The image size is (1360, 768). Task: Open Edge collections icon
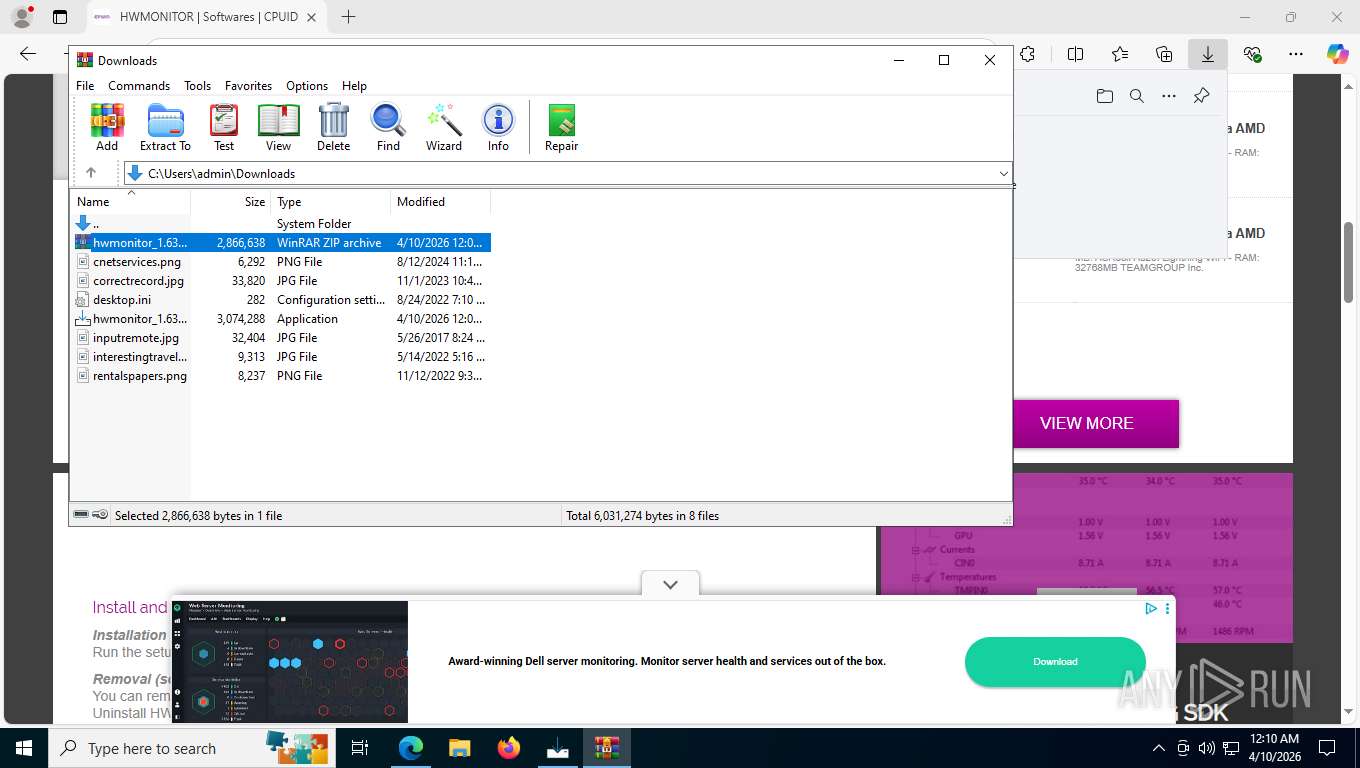pyautogui.click(x=1164, y=54)
